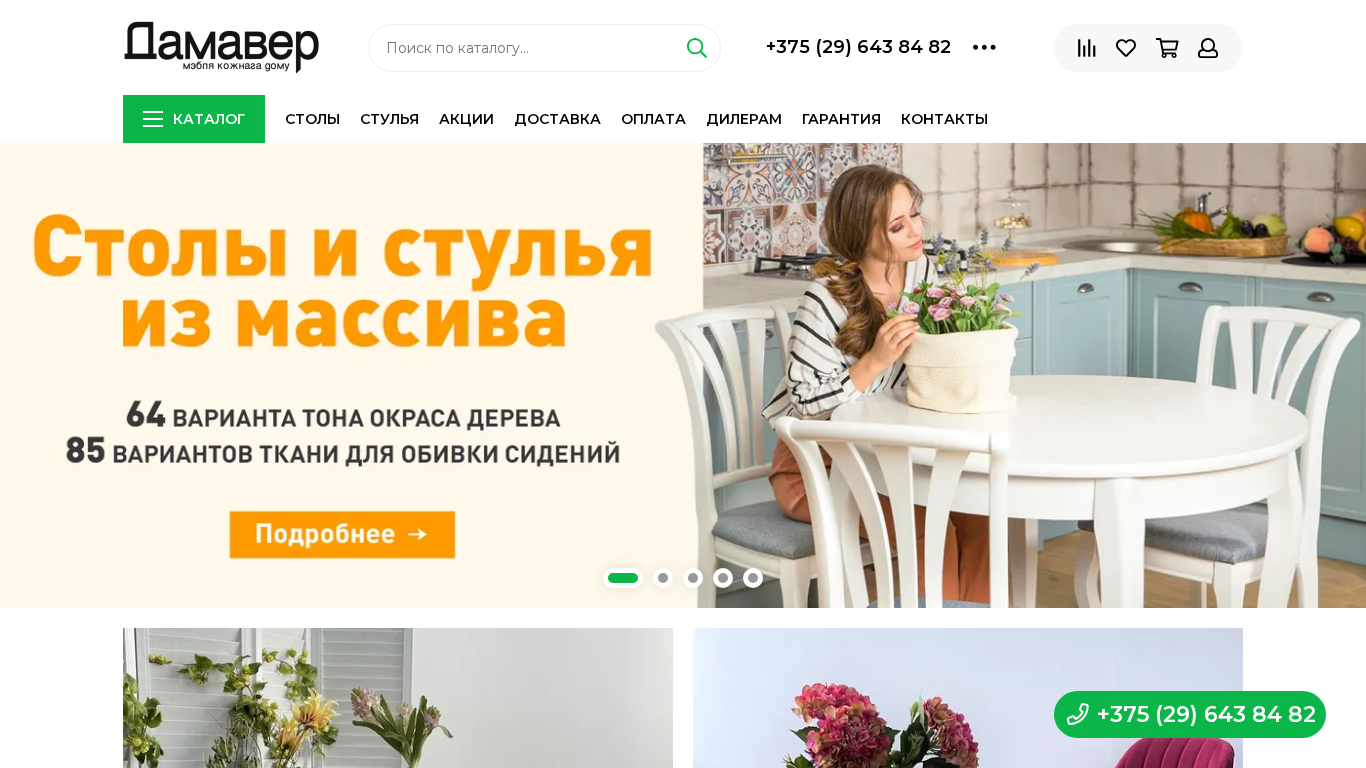Click the hamburger icon in Каталог button
The image size is (1366, 768).
click(153, 119)
